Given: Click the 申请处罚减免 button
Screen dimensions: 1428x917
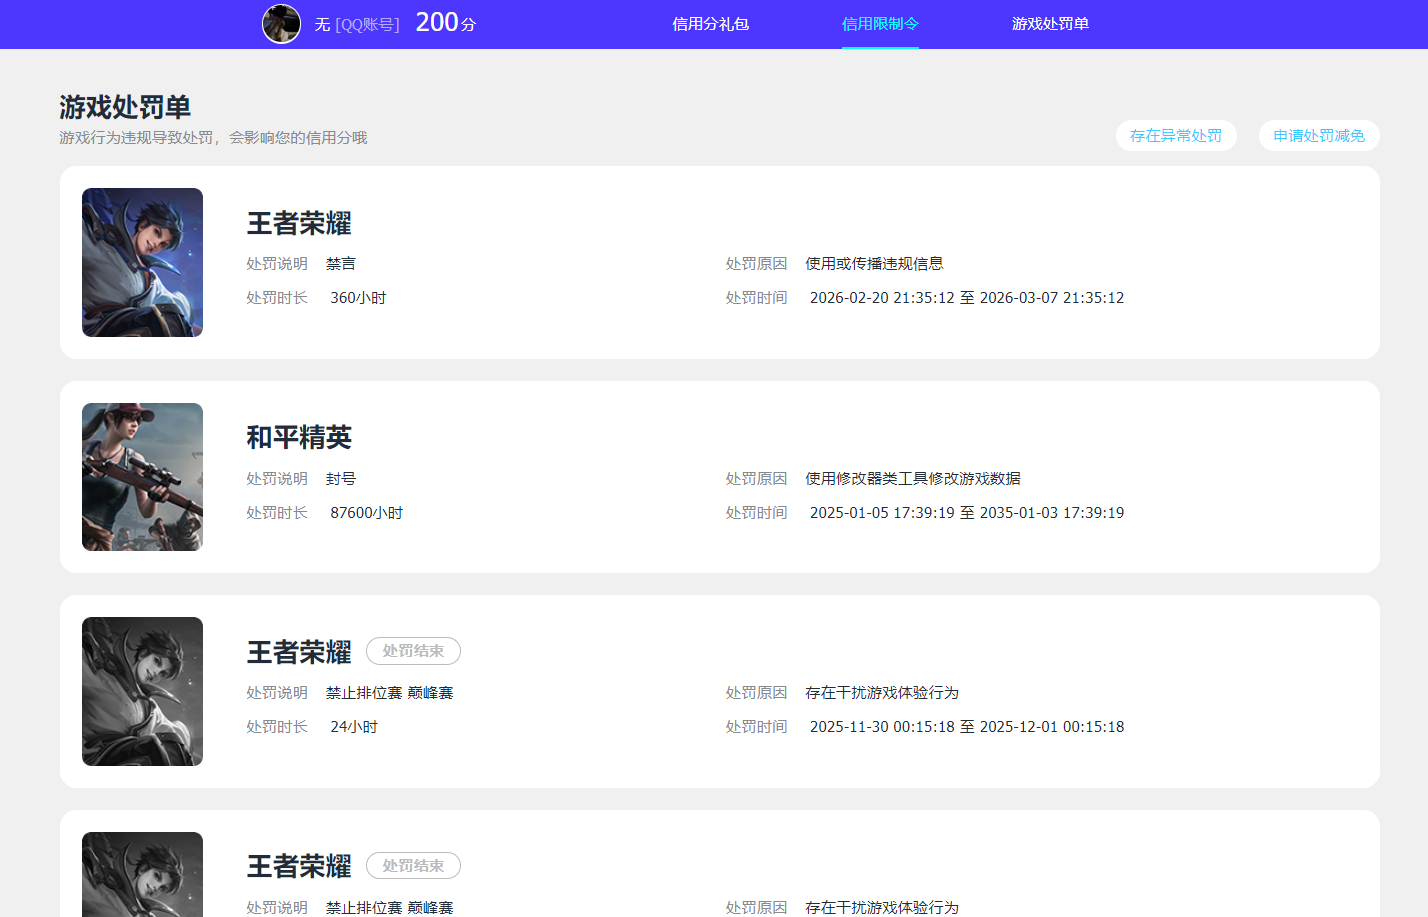Looking at the screenshot, I should click(1319, 135).
